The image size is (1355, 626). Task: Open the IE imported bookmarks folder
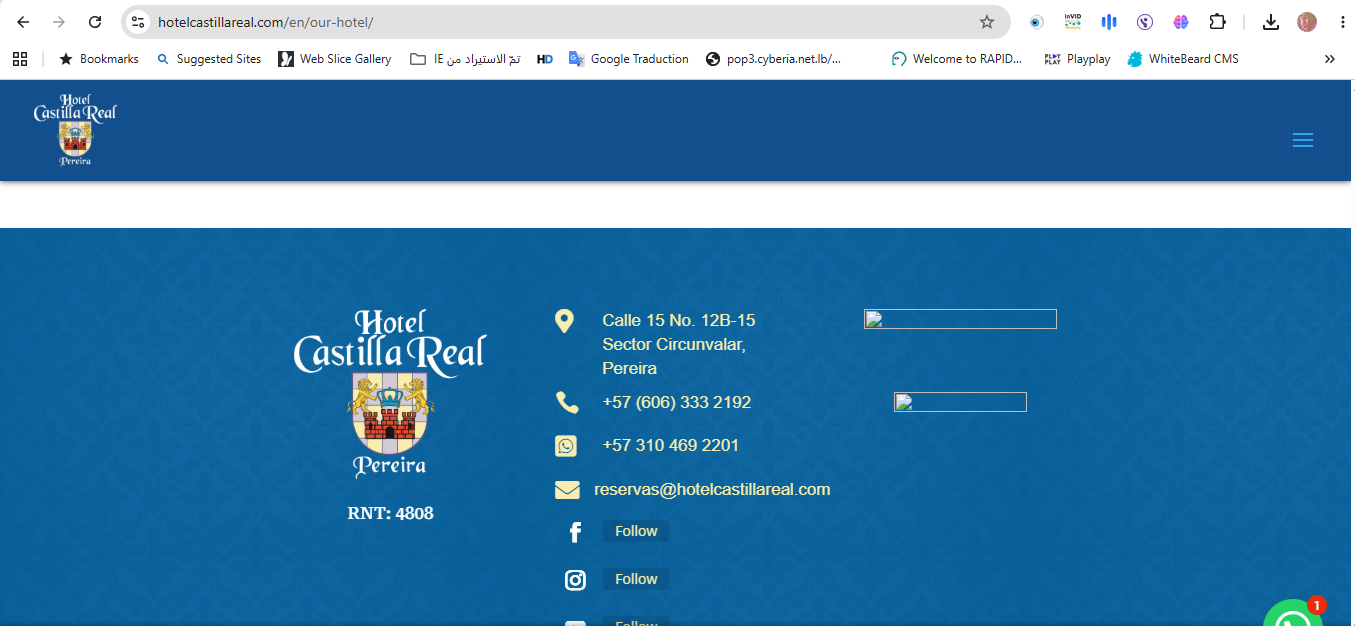coord(465,59)
